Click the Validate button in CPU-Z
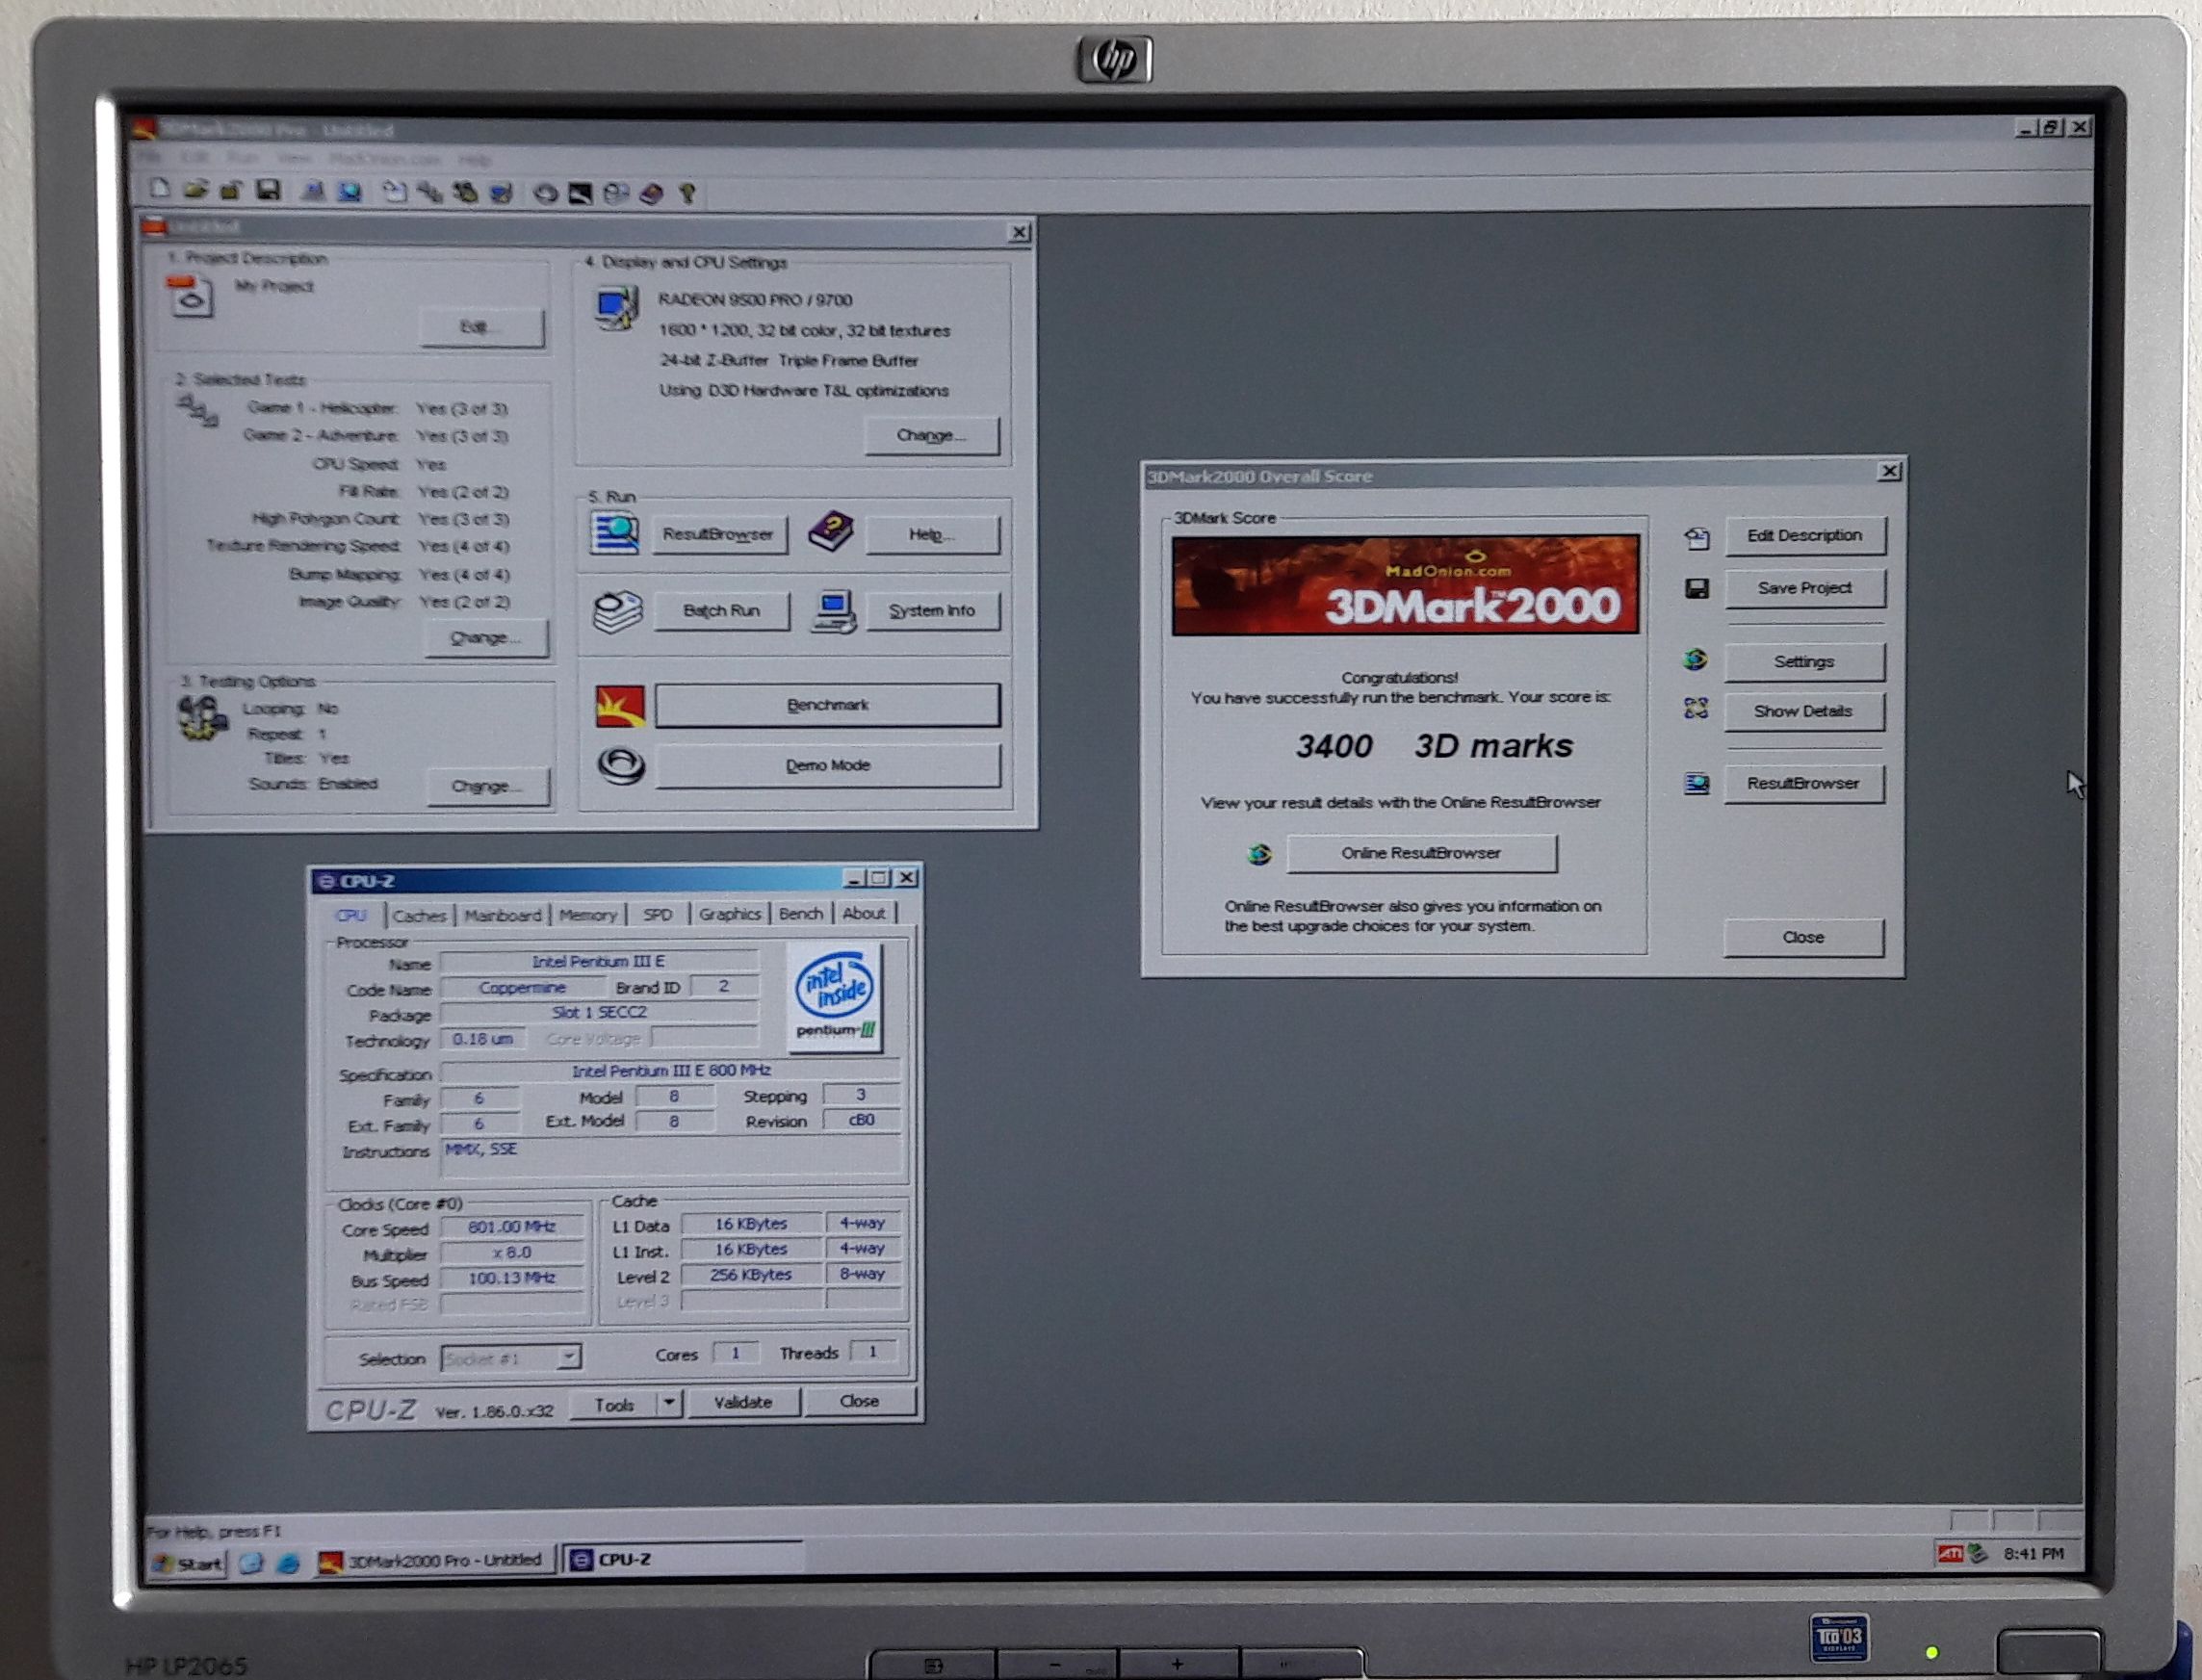 pyautogui.click(x=743, y=1402)
